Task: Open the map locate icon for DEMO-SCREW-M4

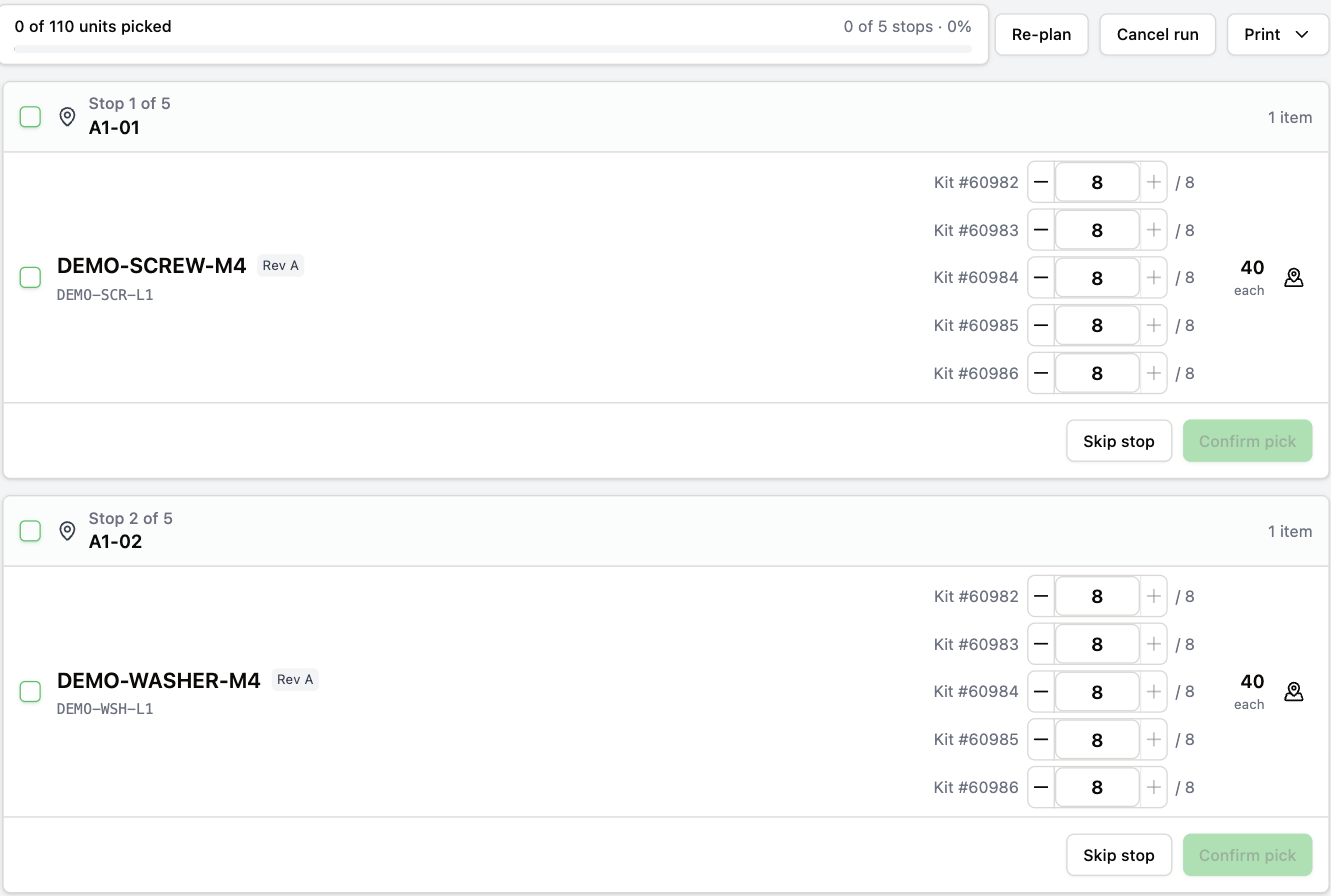Action: point(1294,278)
